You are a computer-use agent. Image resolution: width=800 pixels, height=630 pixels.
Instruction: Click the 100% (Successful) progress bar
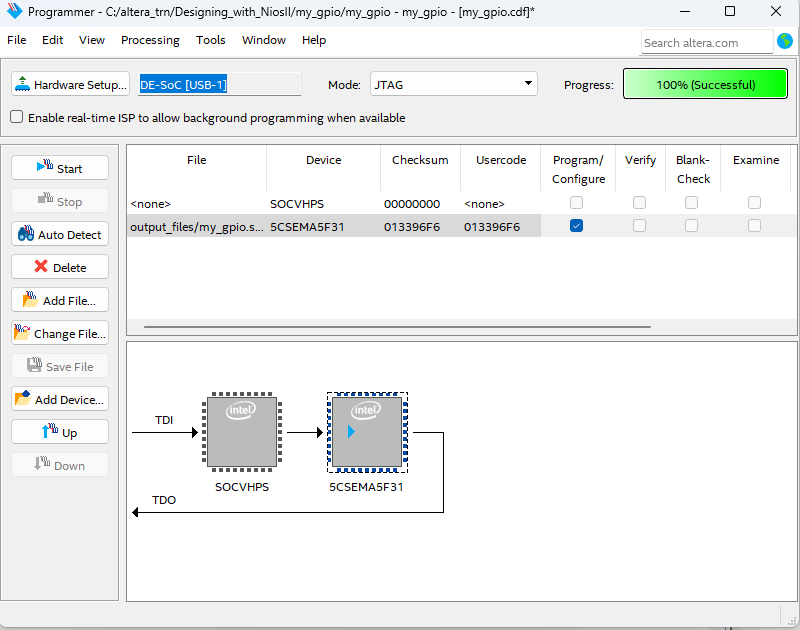705,84
